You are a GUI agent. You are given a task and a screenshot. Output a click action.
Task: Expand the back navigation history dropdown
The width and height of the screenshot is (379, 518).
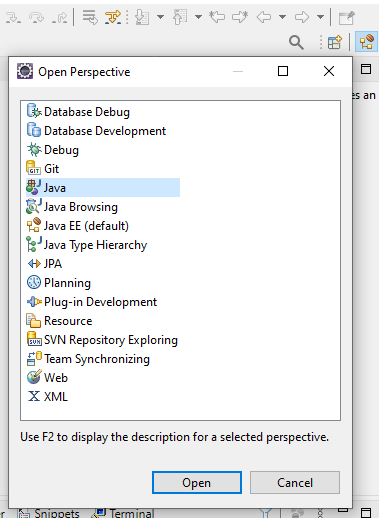coord(282,17)
